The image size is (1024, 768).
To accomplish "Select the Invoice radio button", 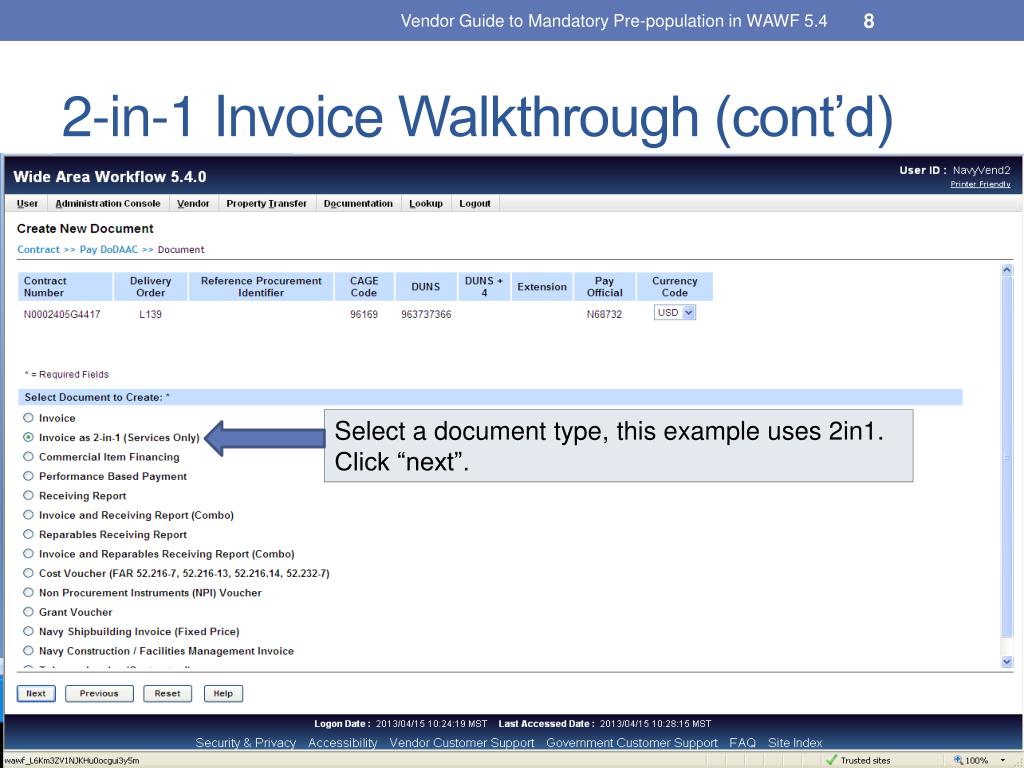I will coord(28,418).
